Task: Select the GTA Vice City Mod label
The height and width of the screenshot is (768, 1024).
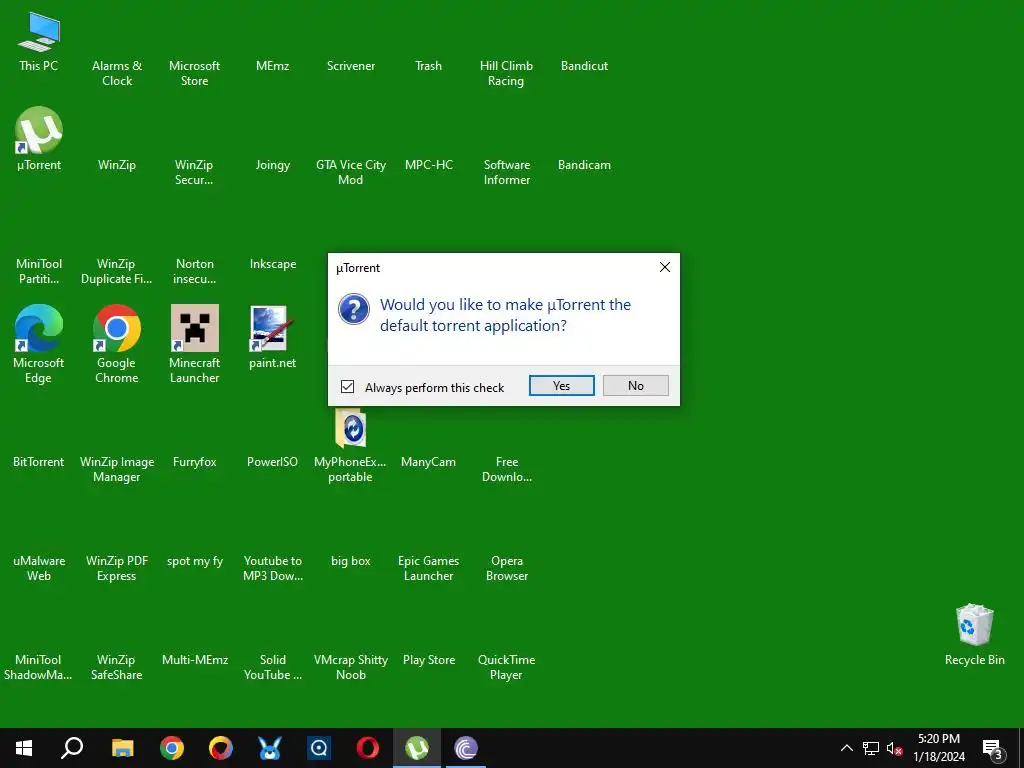Action: click(x=351, y=172)
